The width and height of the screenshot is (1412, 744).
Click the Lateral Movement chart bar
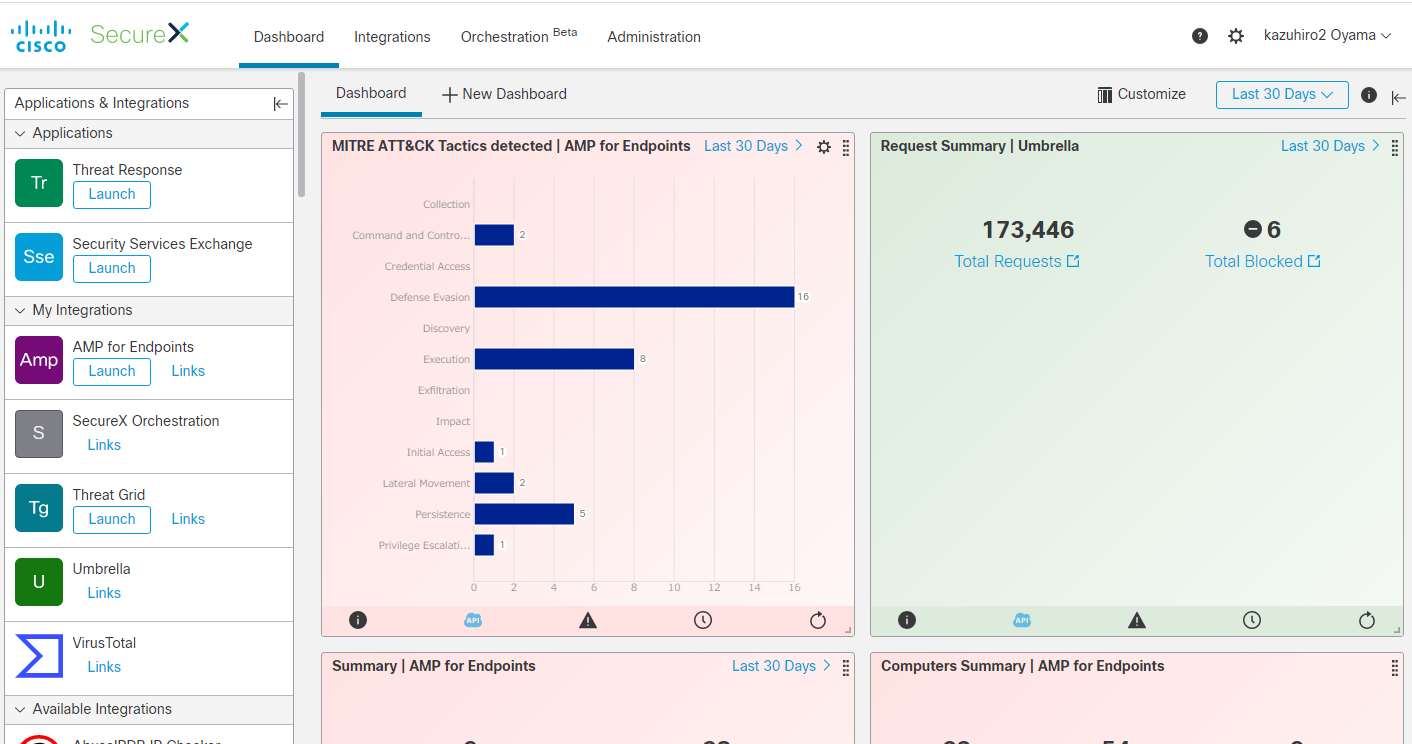[x=494, y=483]
